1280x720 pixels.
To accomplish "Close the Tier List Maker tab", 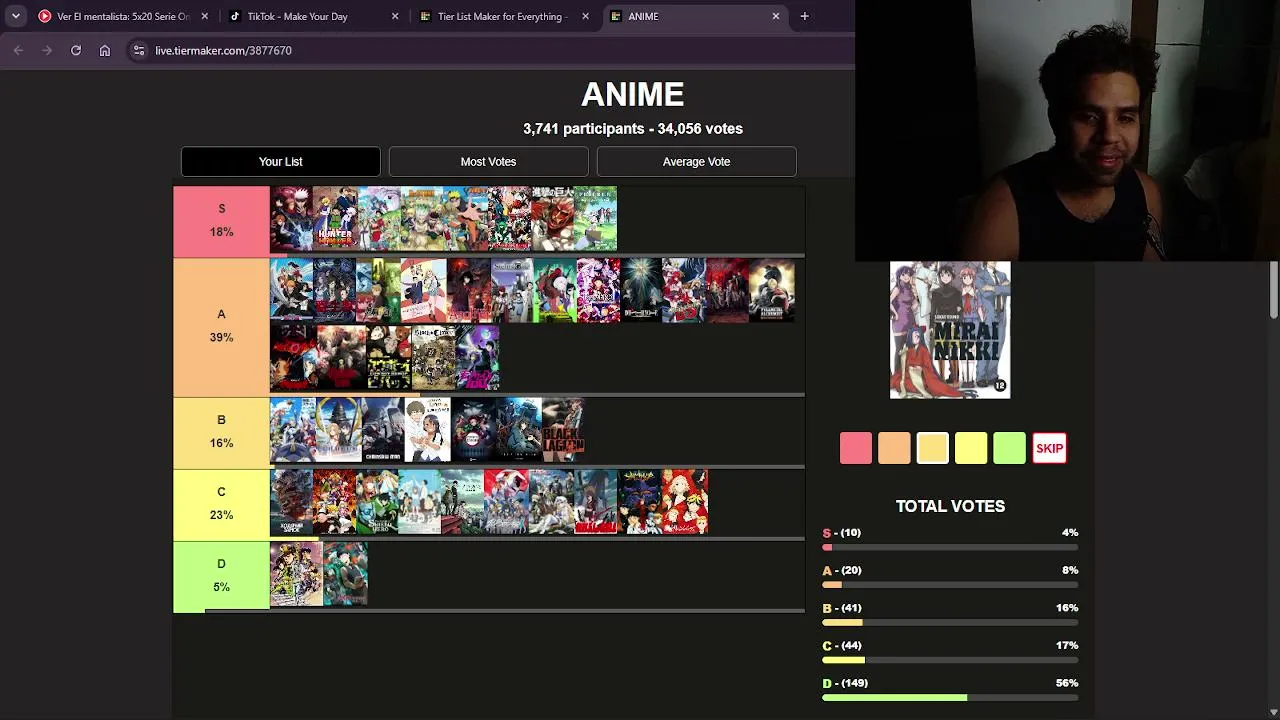I will point(585,16).
